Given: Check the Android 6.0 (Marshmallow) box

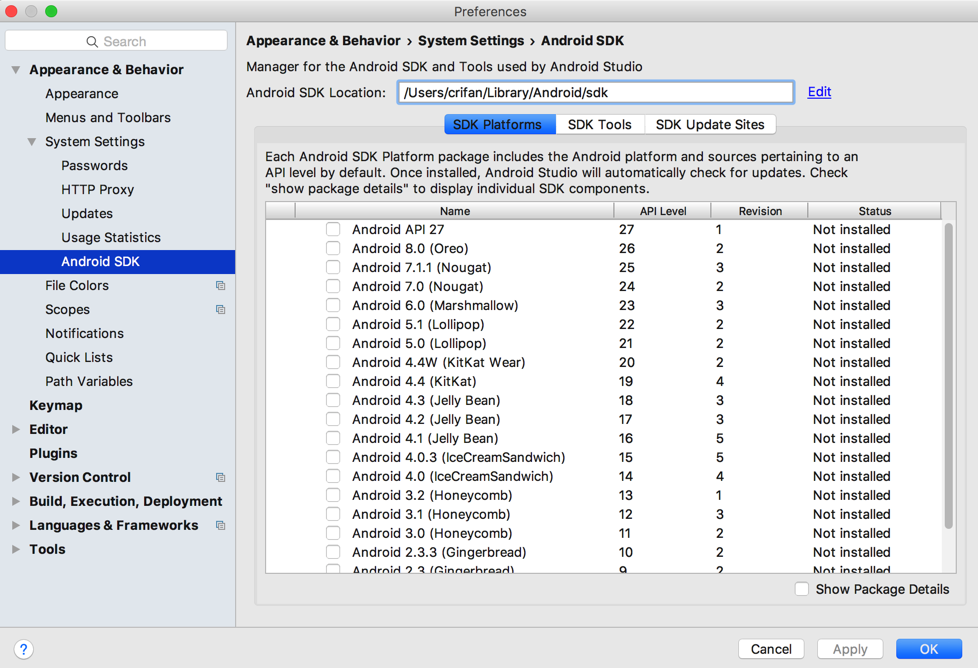Looking at the screenshot, I should [x=333, y=306].
